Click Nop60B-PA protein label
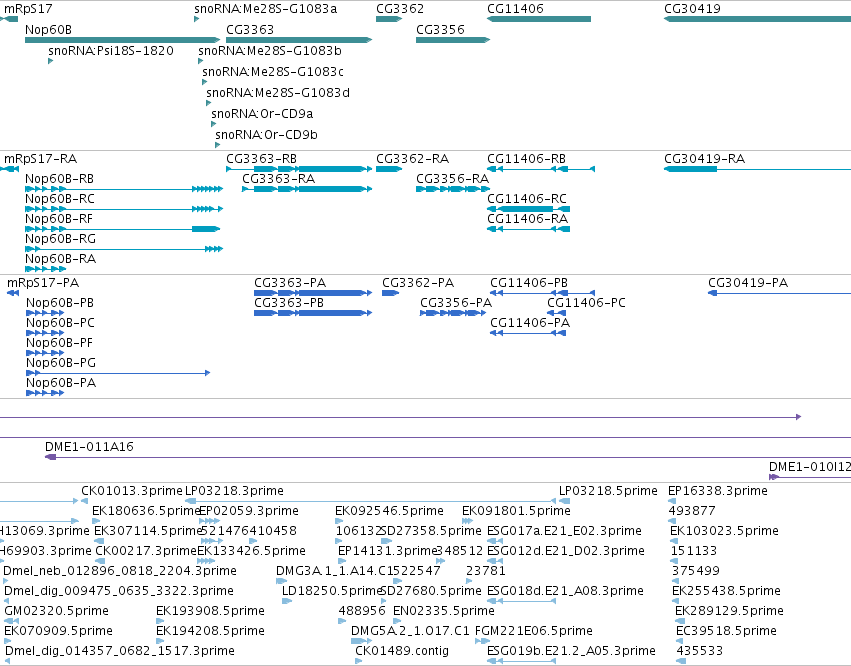This screenshot has height=666, width=851. [61, 383]
